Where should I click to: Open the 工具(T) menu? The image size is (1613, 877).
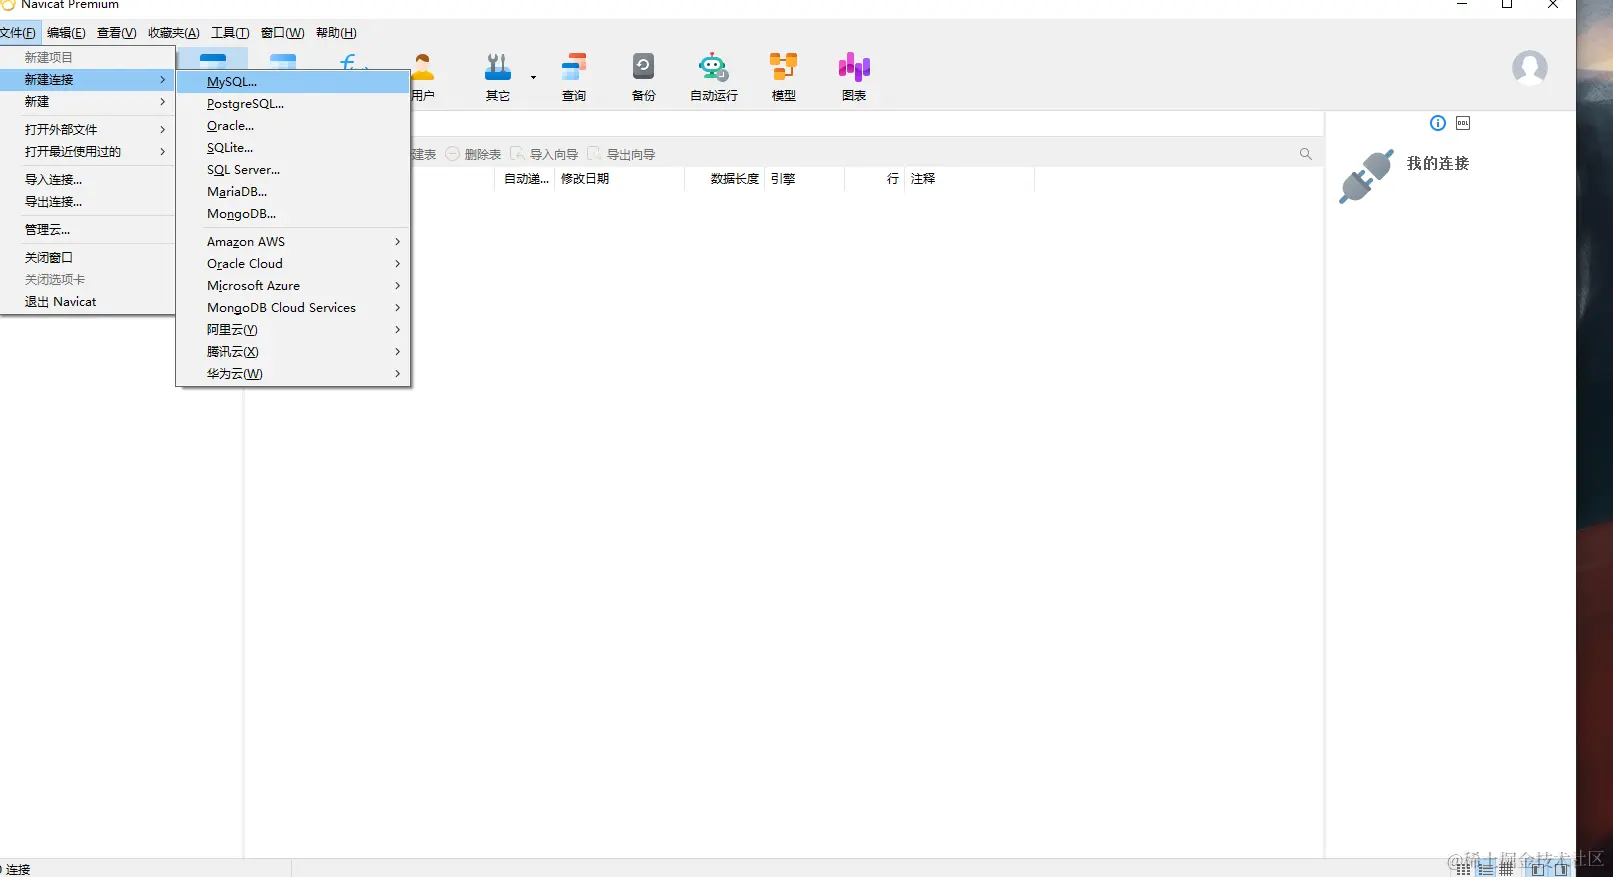click(230, 33)
